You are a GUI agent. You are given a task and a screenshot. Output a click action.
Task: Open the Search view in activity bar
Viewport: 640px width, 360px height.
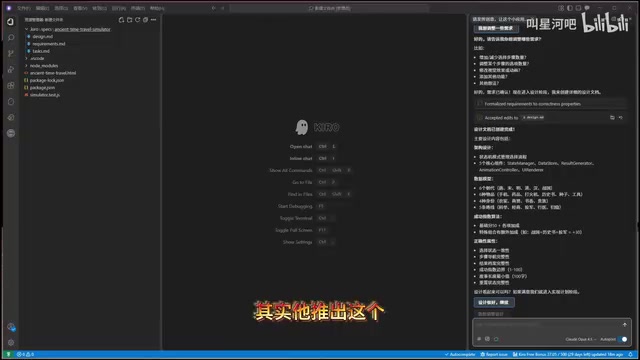tap(11, 38)
